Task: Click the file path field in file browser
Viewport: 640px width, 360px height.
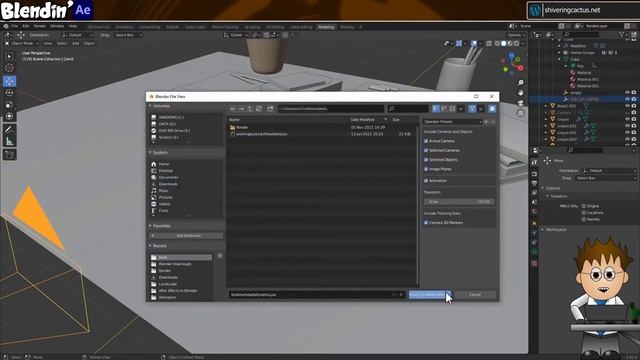Action: pos(331,109)
